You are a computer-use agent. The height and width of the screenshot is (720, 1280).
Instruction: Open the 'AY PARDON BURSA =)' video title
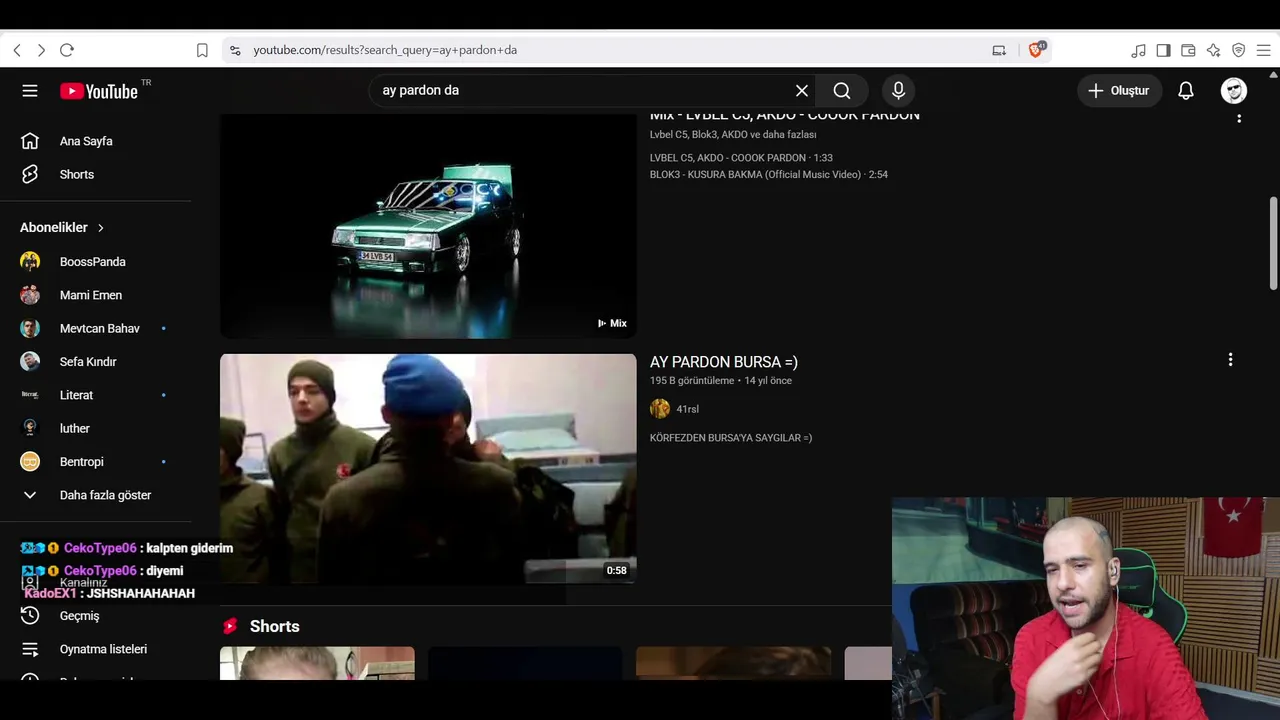click(x=724, y=362)
